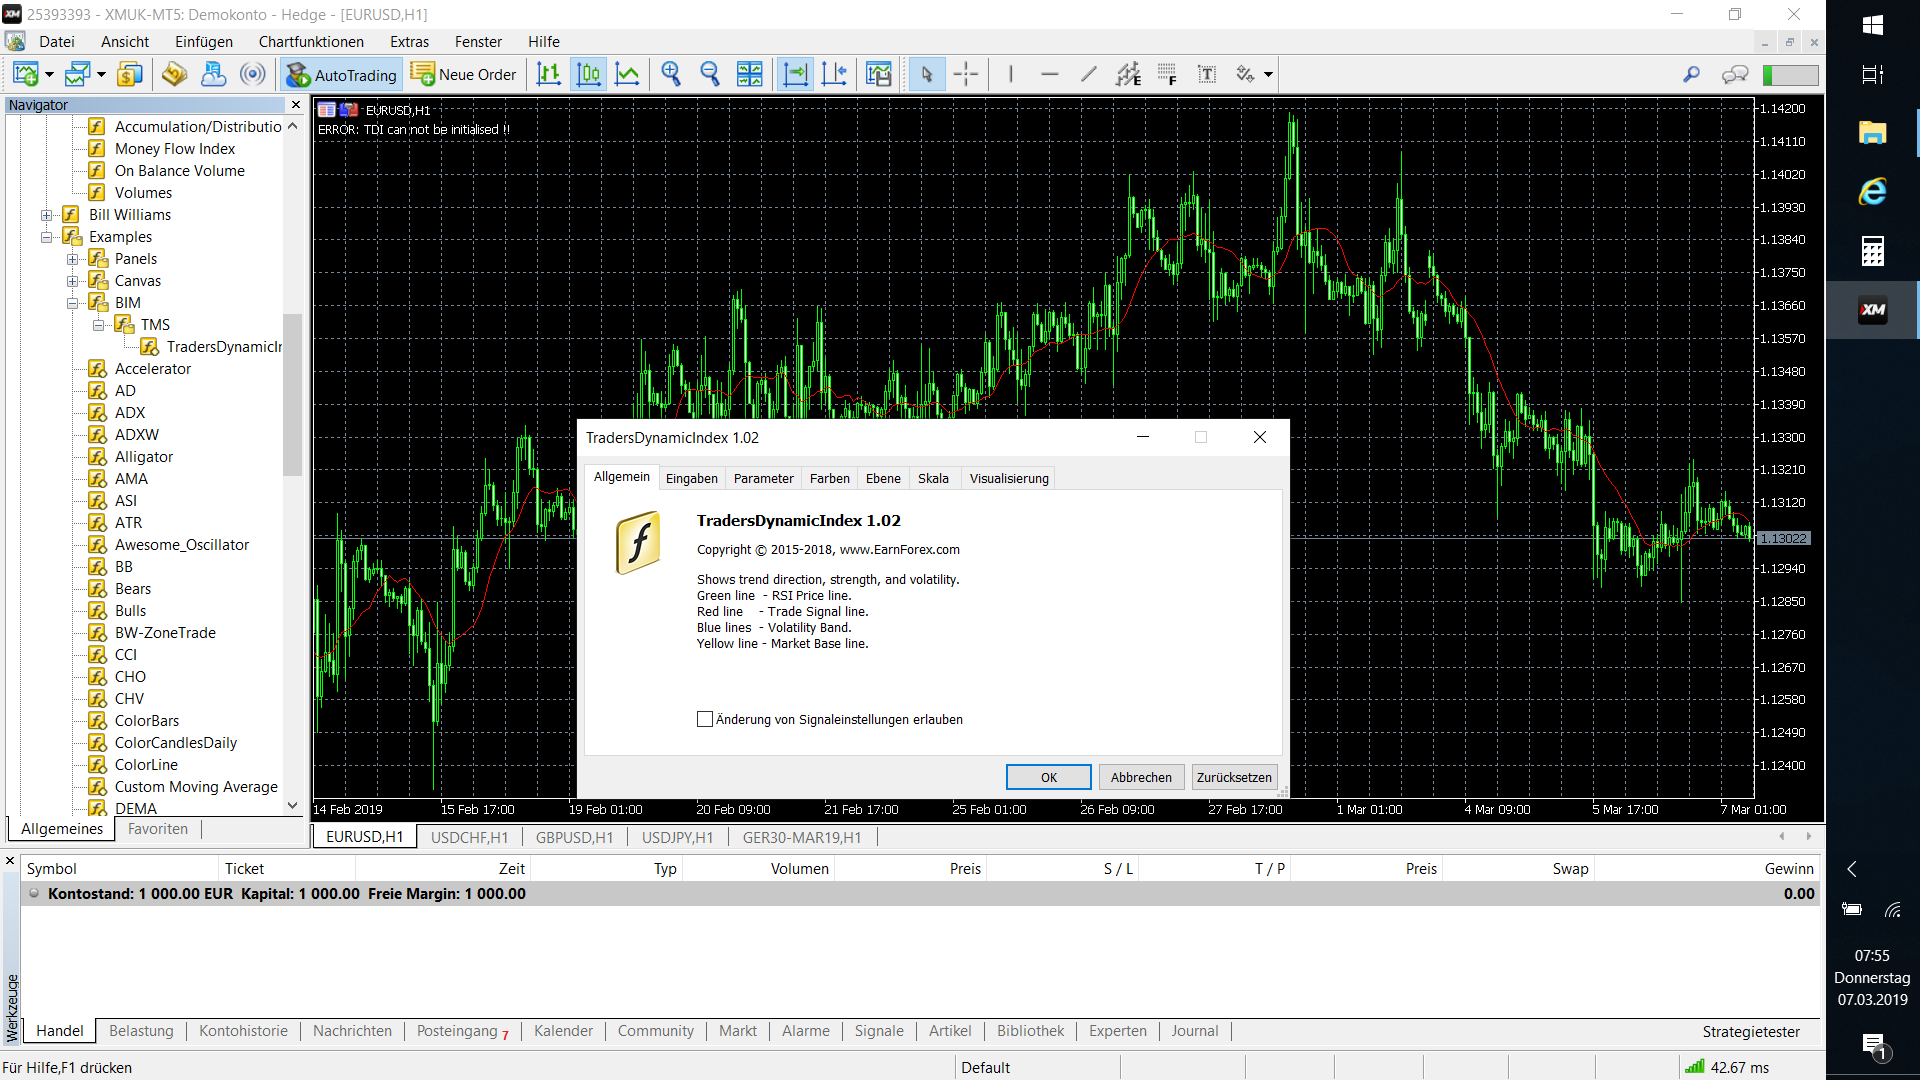Toggle auto scroll chart icon
The height and width of the screenshot is (1080, 1920).
tap(795, 74)
